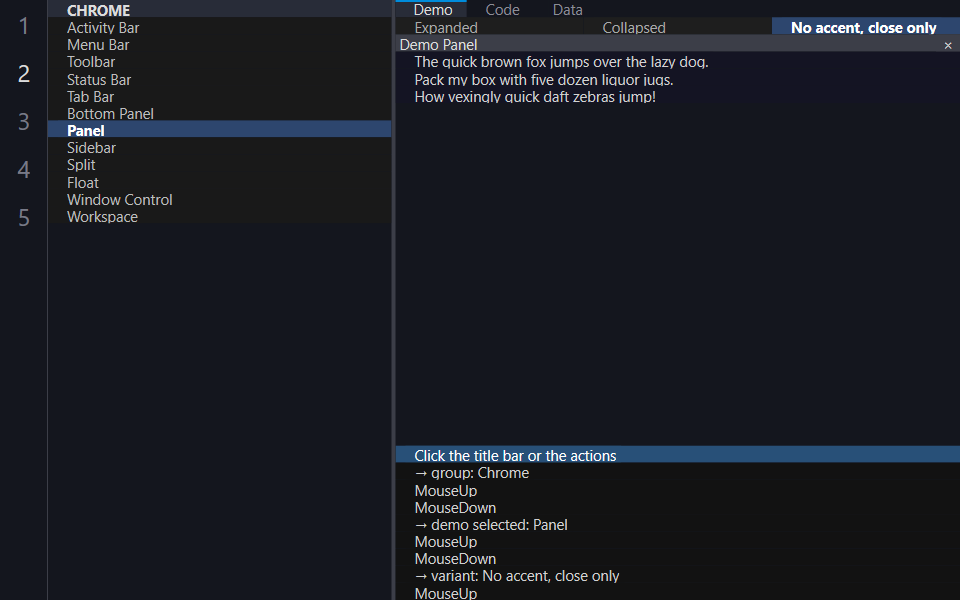Switch to group number 4 in the left rail
Screen dimensions: 960x600
(x=23, y=170)
